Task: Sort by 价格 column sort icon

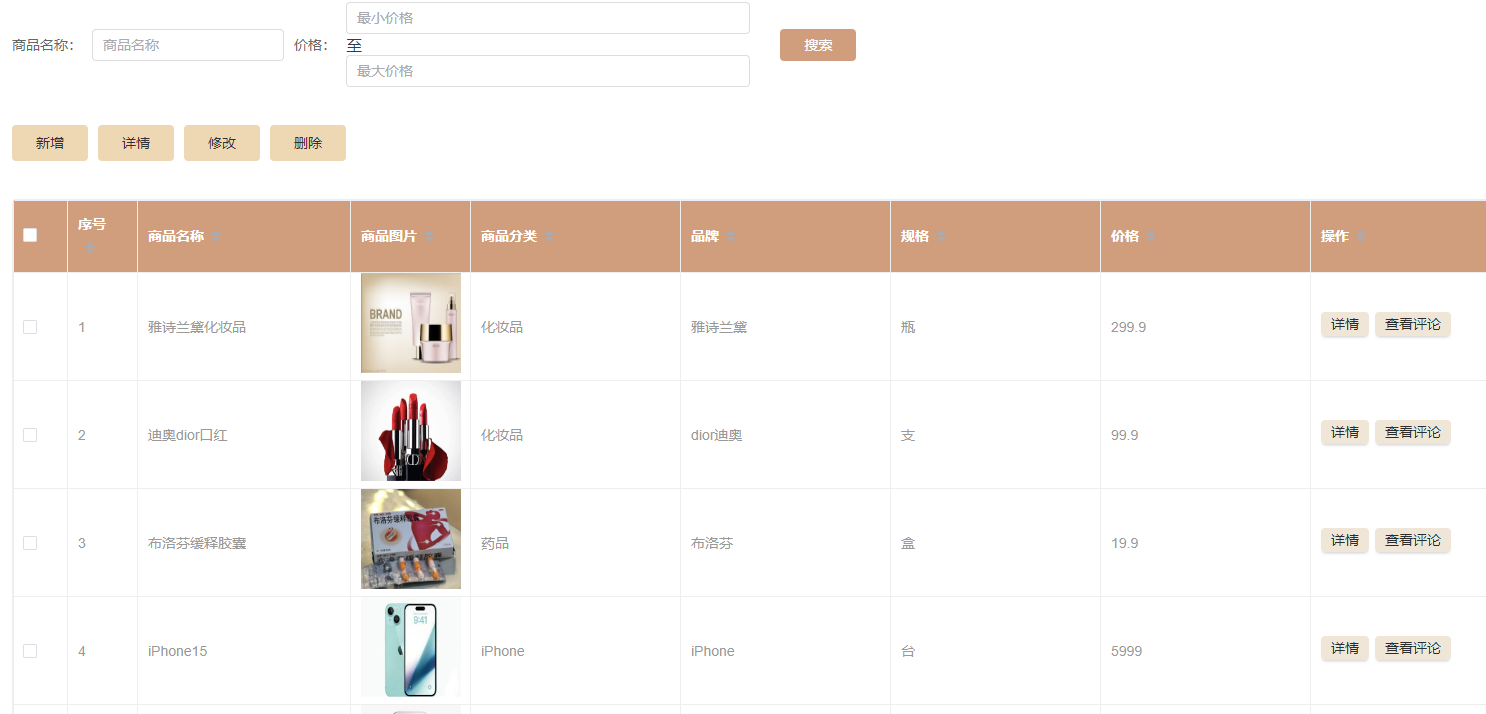Action: tap(1150, 236)
